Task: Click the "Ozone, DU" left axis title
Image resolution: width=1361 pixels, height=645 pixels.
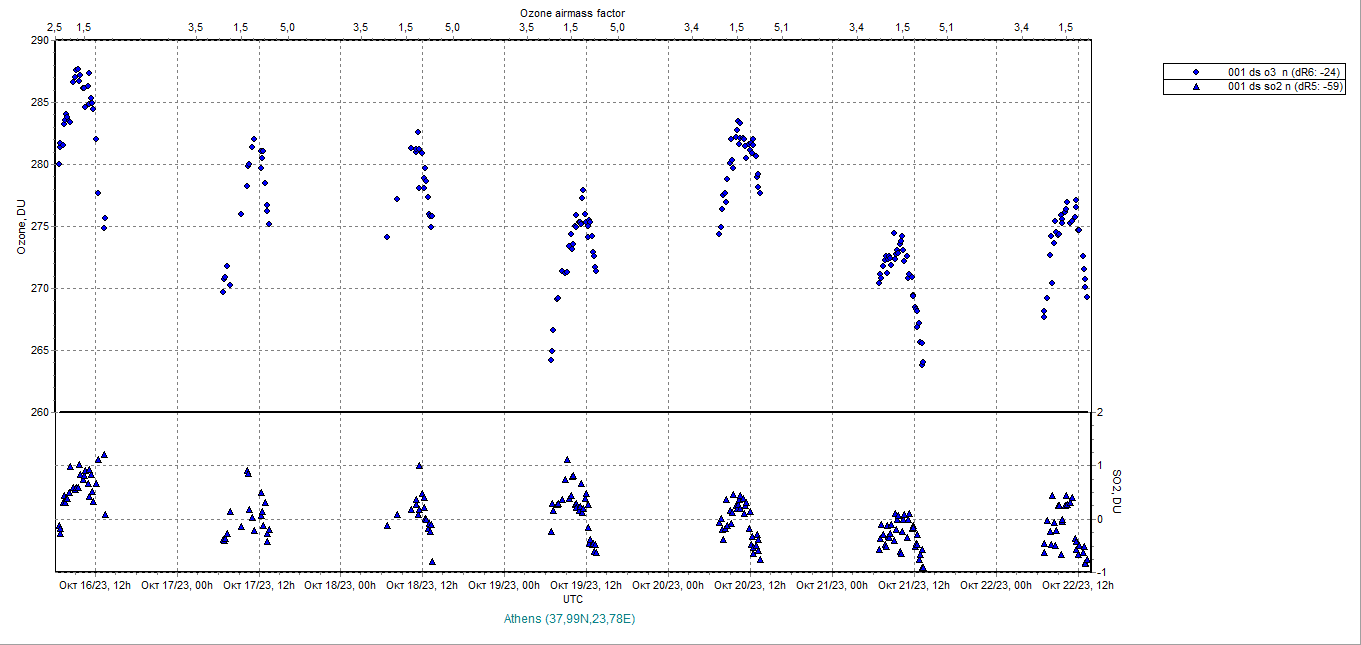Action: tap(21, 226)
